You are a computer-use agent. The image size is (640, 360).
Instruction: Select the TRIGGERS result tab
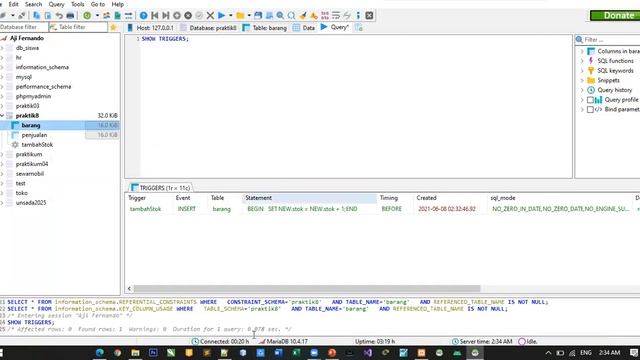point(160,188)
